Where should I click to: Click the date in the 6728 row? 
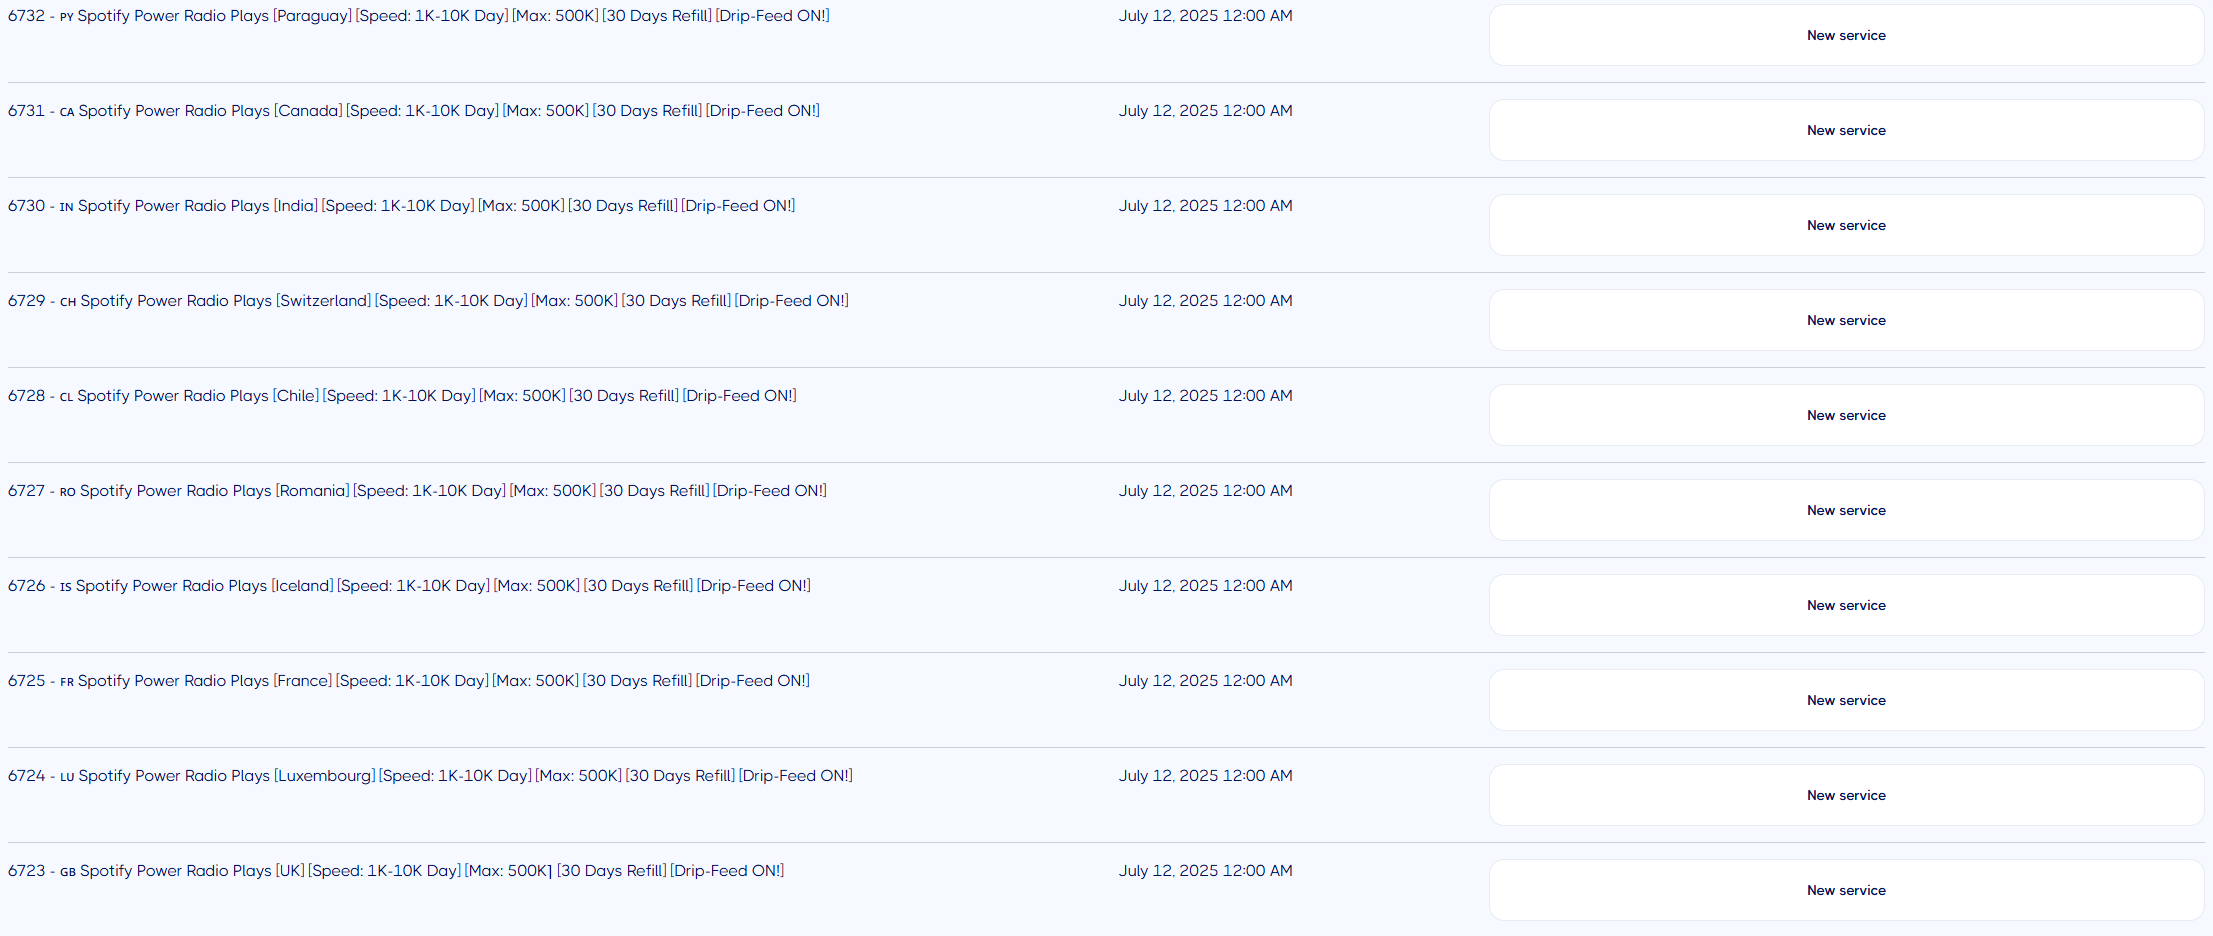[1205, 396]
